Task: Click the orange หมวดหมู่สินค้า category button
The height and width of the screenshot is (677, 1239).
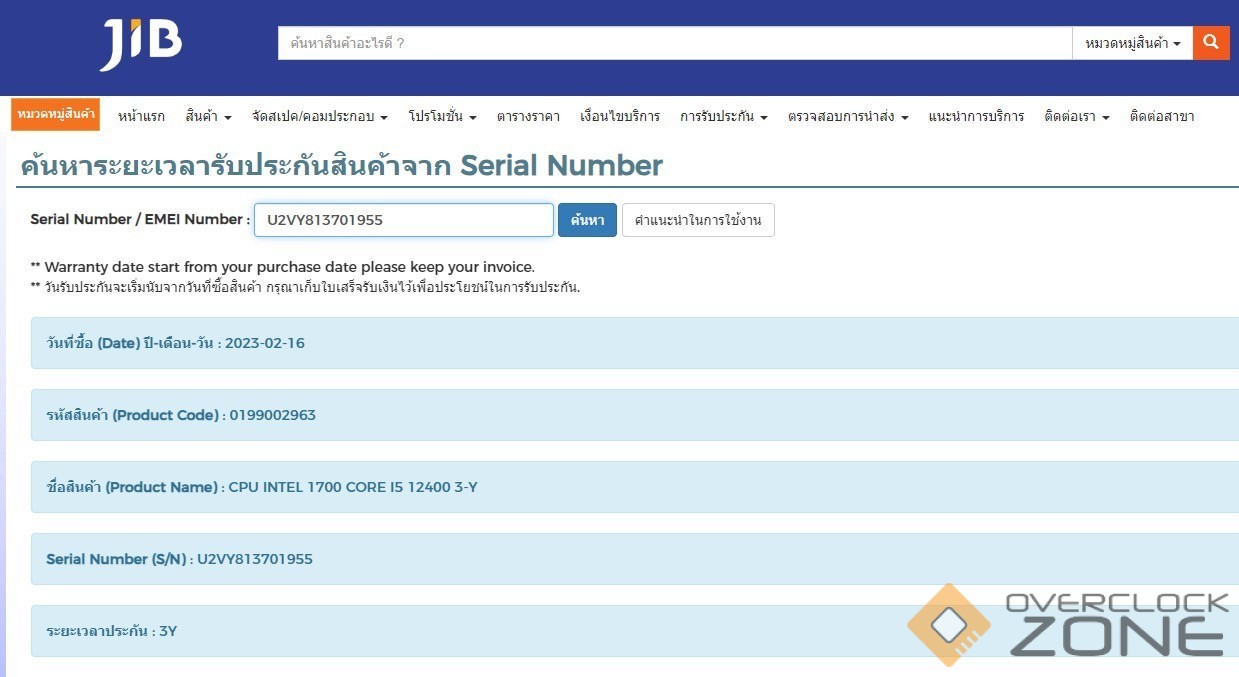Action: click(x=56, y=114)
